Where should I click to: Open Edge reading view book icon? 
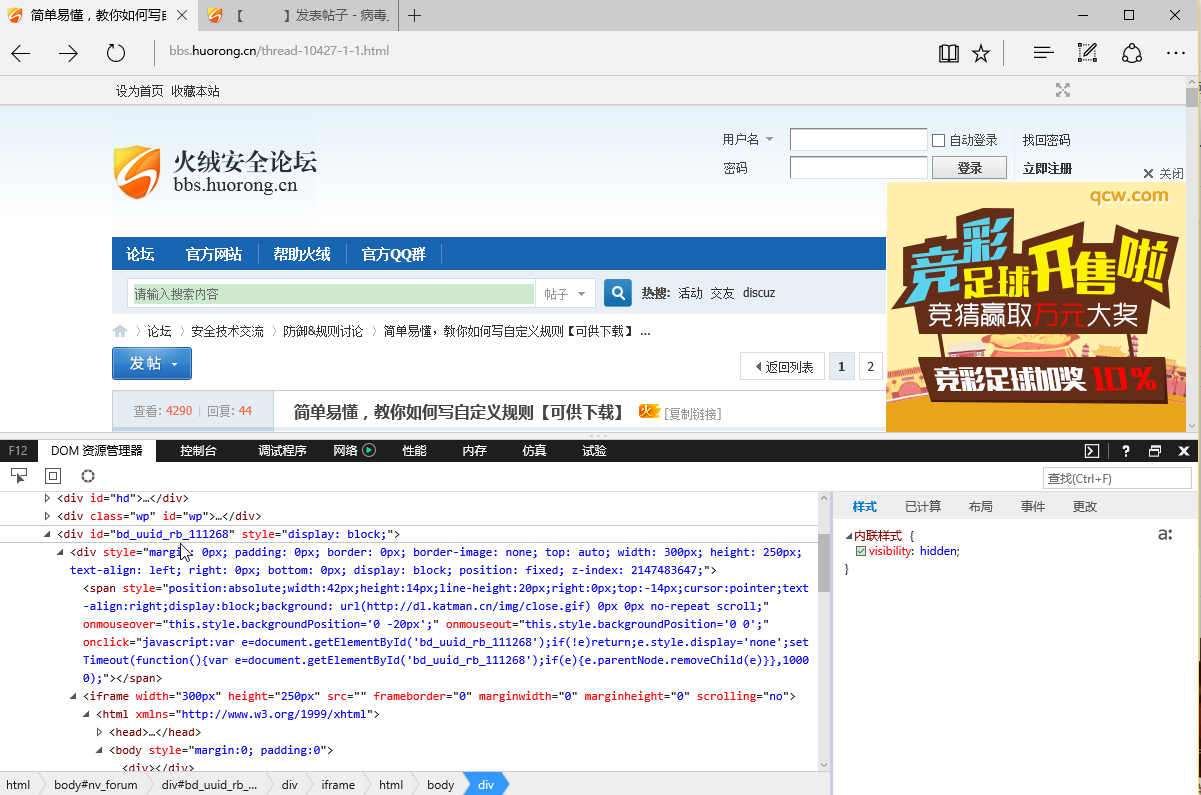tap(948, 54)
